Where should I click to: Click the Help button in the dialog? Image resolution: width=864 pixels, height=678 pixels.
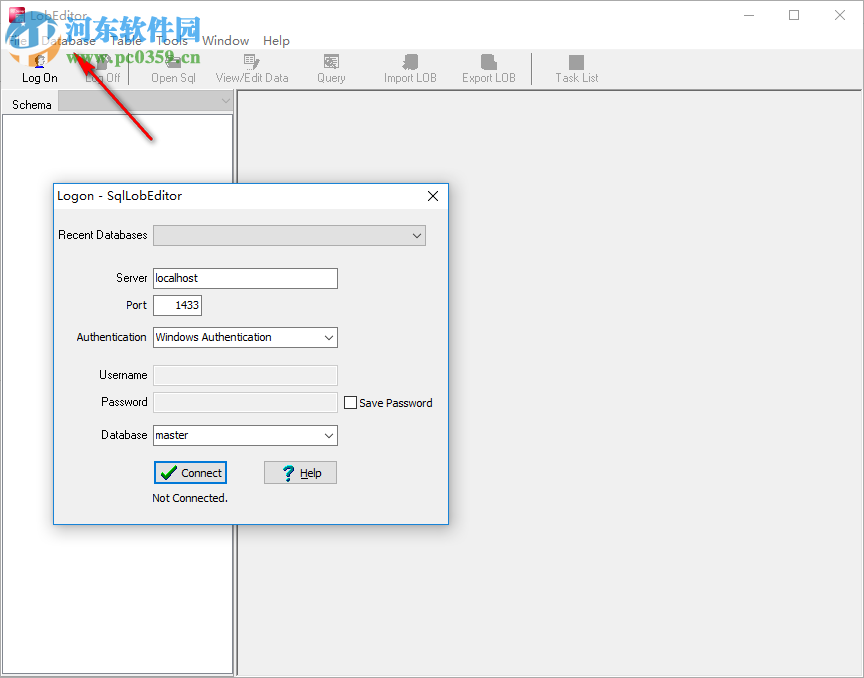(x=300, y=472)
